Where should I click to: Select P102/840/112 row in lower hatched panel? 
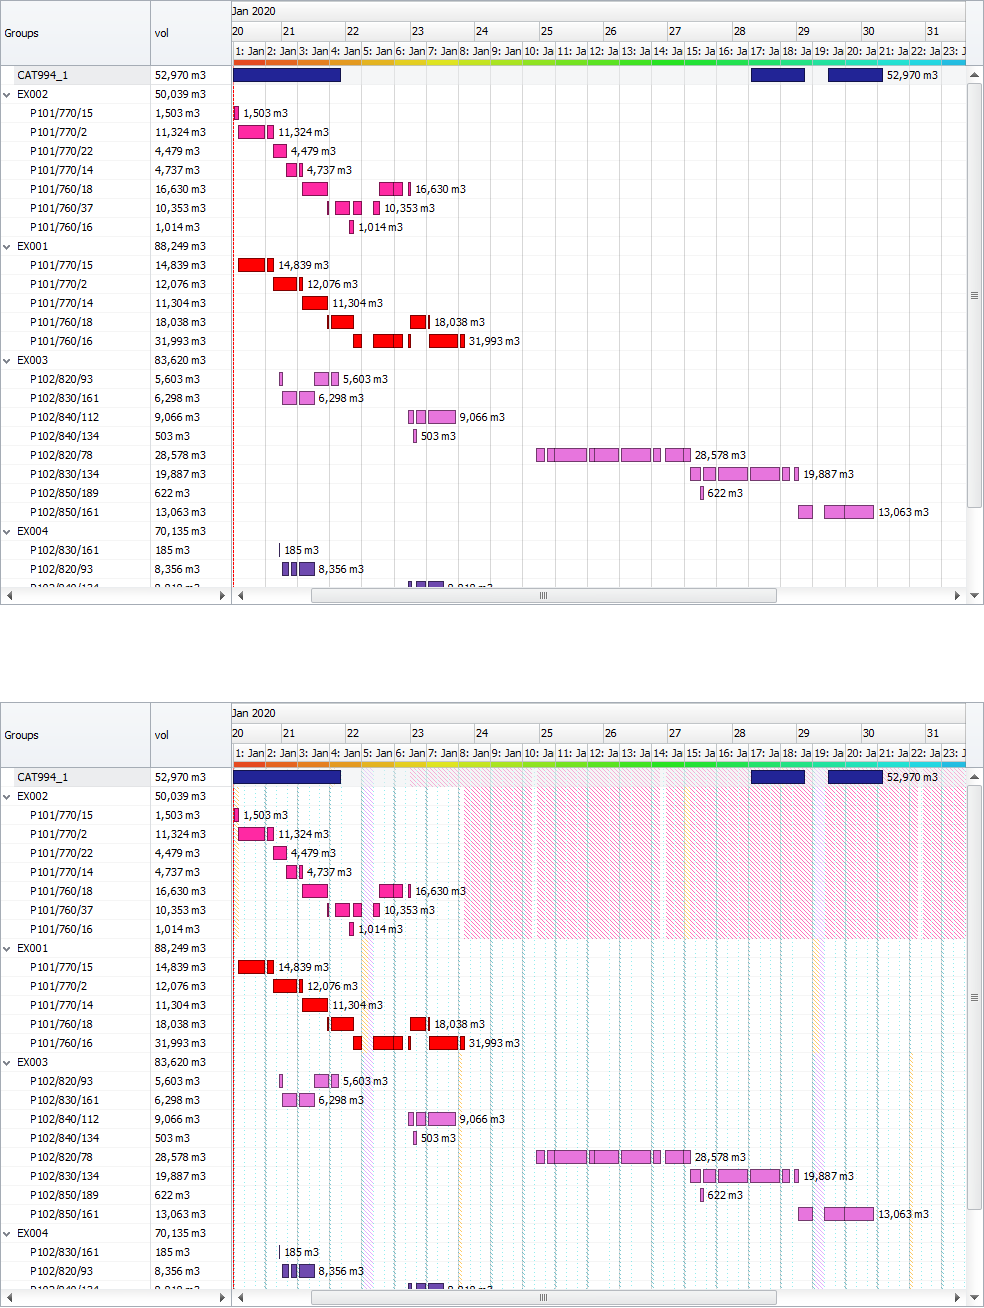tap(115, 1119)
